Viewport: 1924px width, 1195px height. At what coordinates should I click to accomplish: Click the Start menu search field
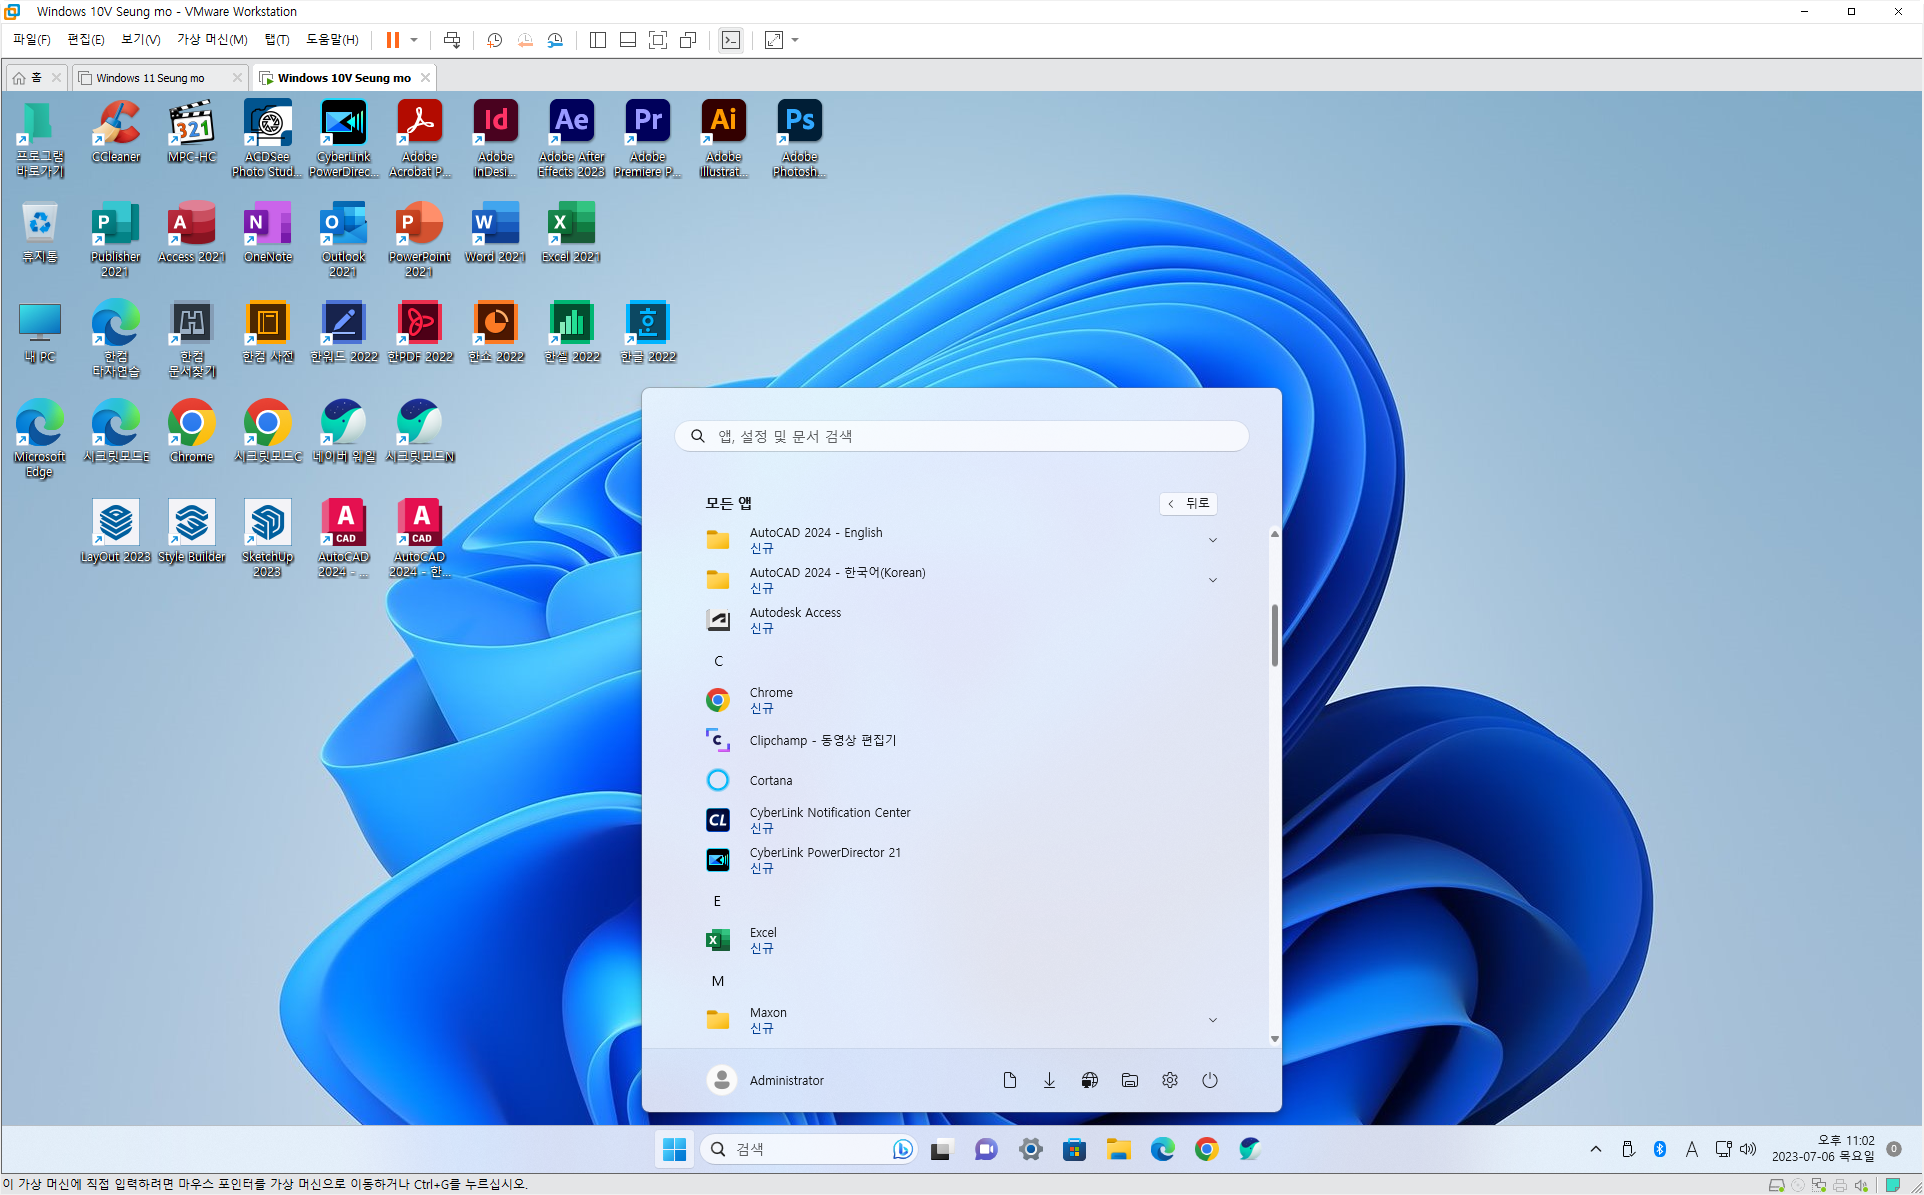click(x=962, y=436)
